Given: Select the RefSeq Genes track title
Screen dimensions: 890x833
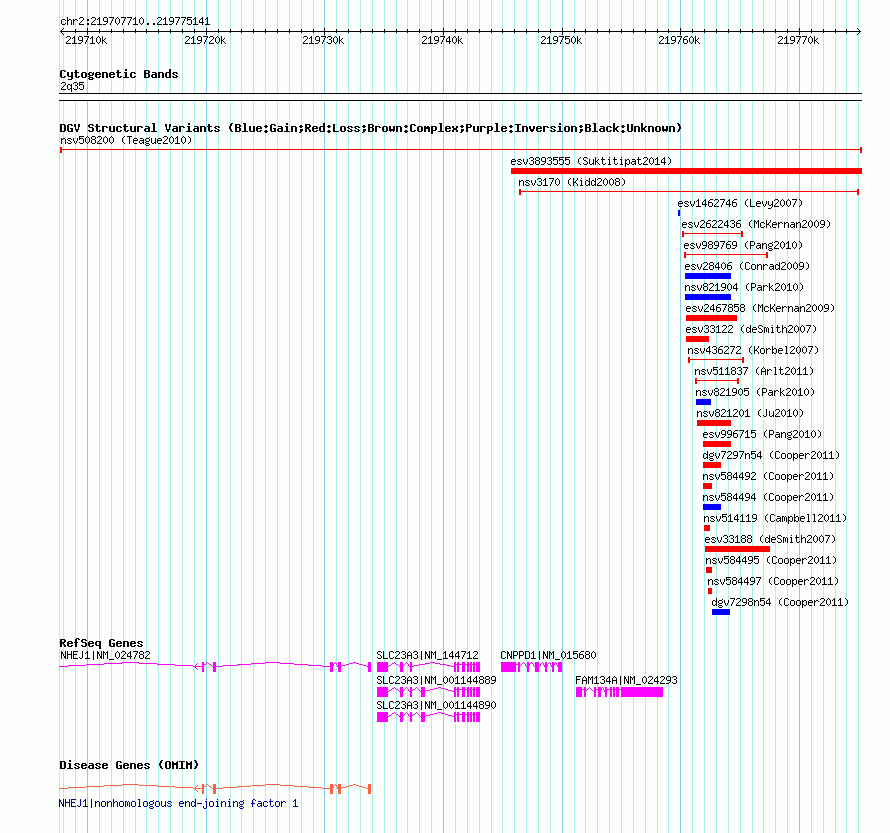Looking at the screenshot, I should pos(101,643).
